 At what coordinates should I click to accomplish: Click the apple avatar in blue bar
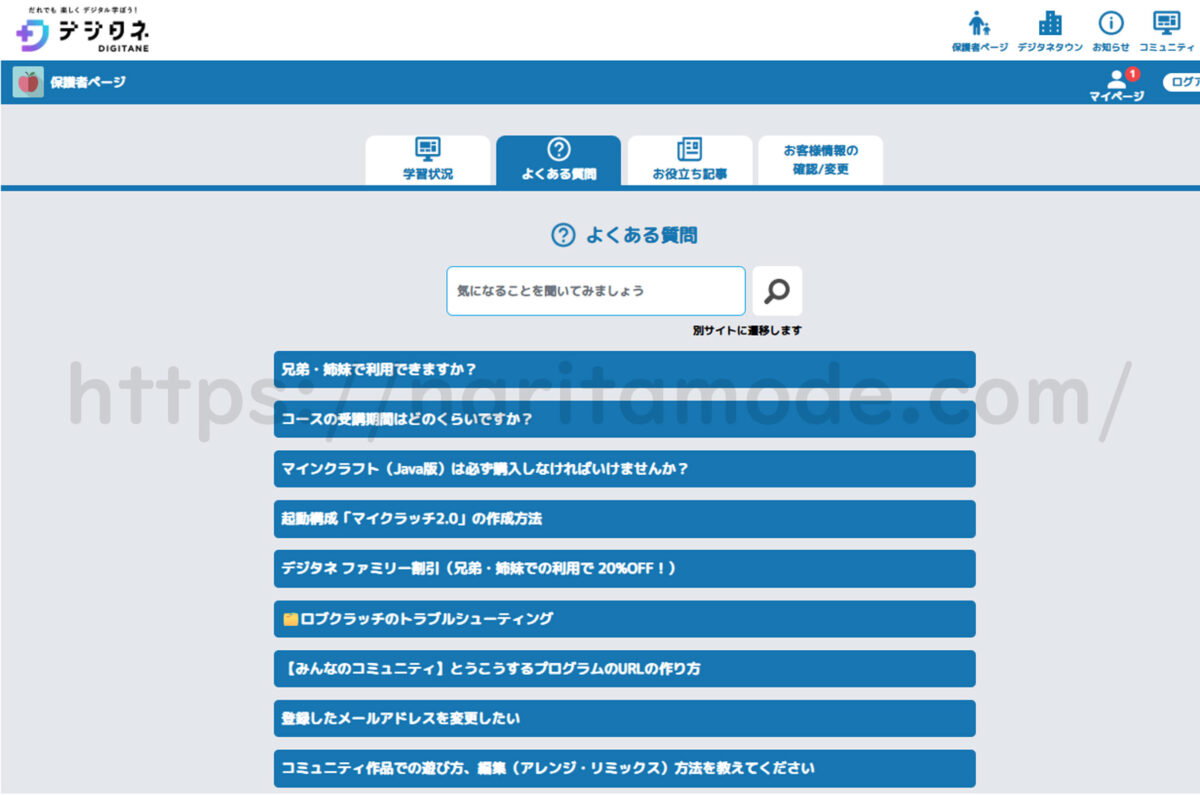(x=28, y=82)
